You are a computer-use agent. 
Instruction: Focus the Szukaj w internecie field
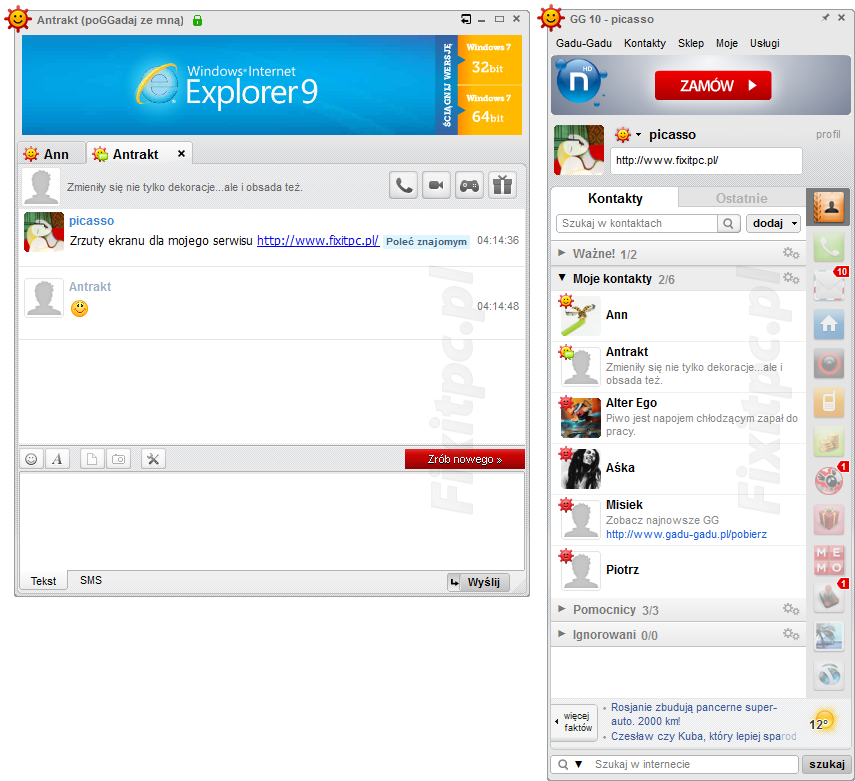coord(695,764)
